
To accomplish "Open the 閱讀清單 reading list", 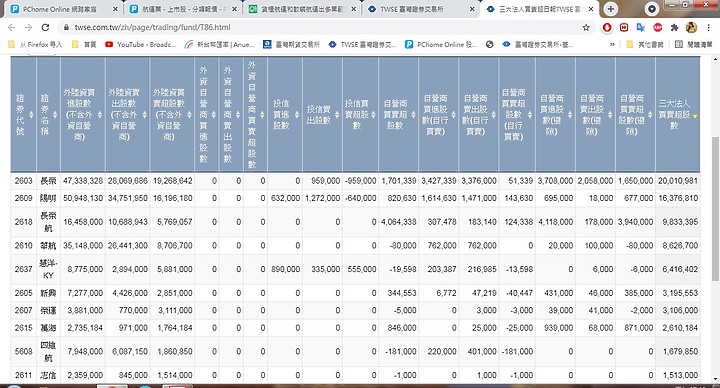I will 693,45.
